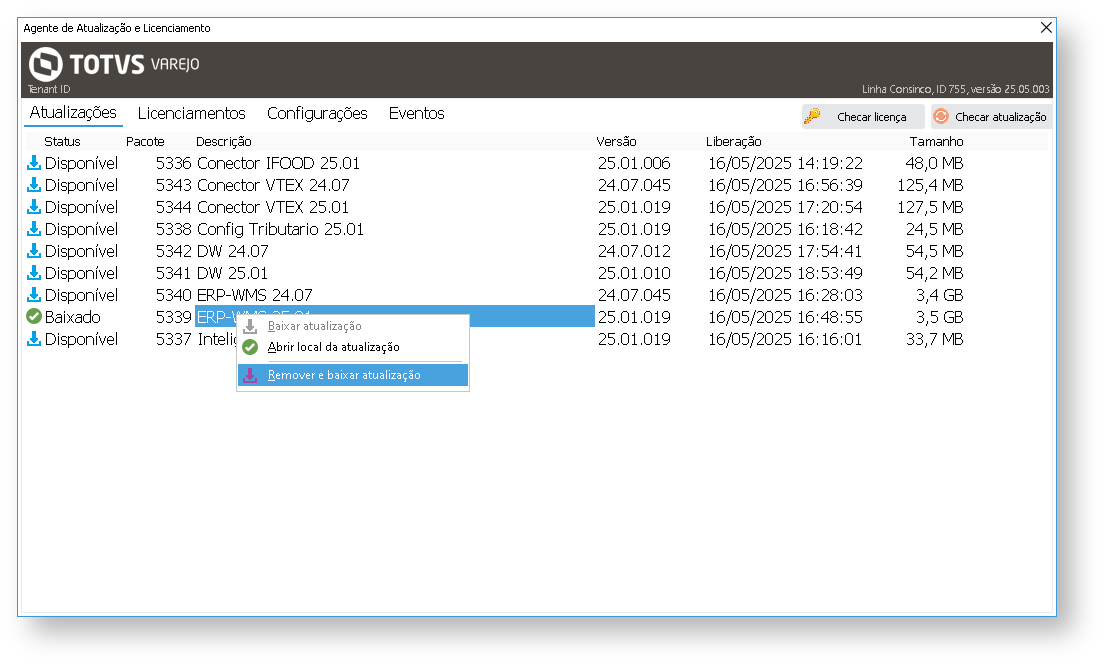Click size value 3,4 GB
Viewport: 1105px width, 665px height.
pyautogui.click(x=939, y=294)
